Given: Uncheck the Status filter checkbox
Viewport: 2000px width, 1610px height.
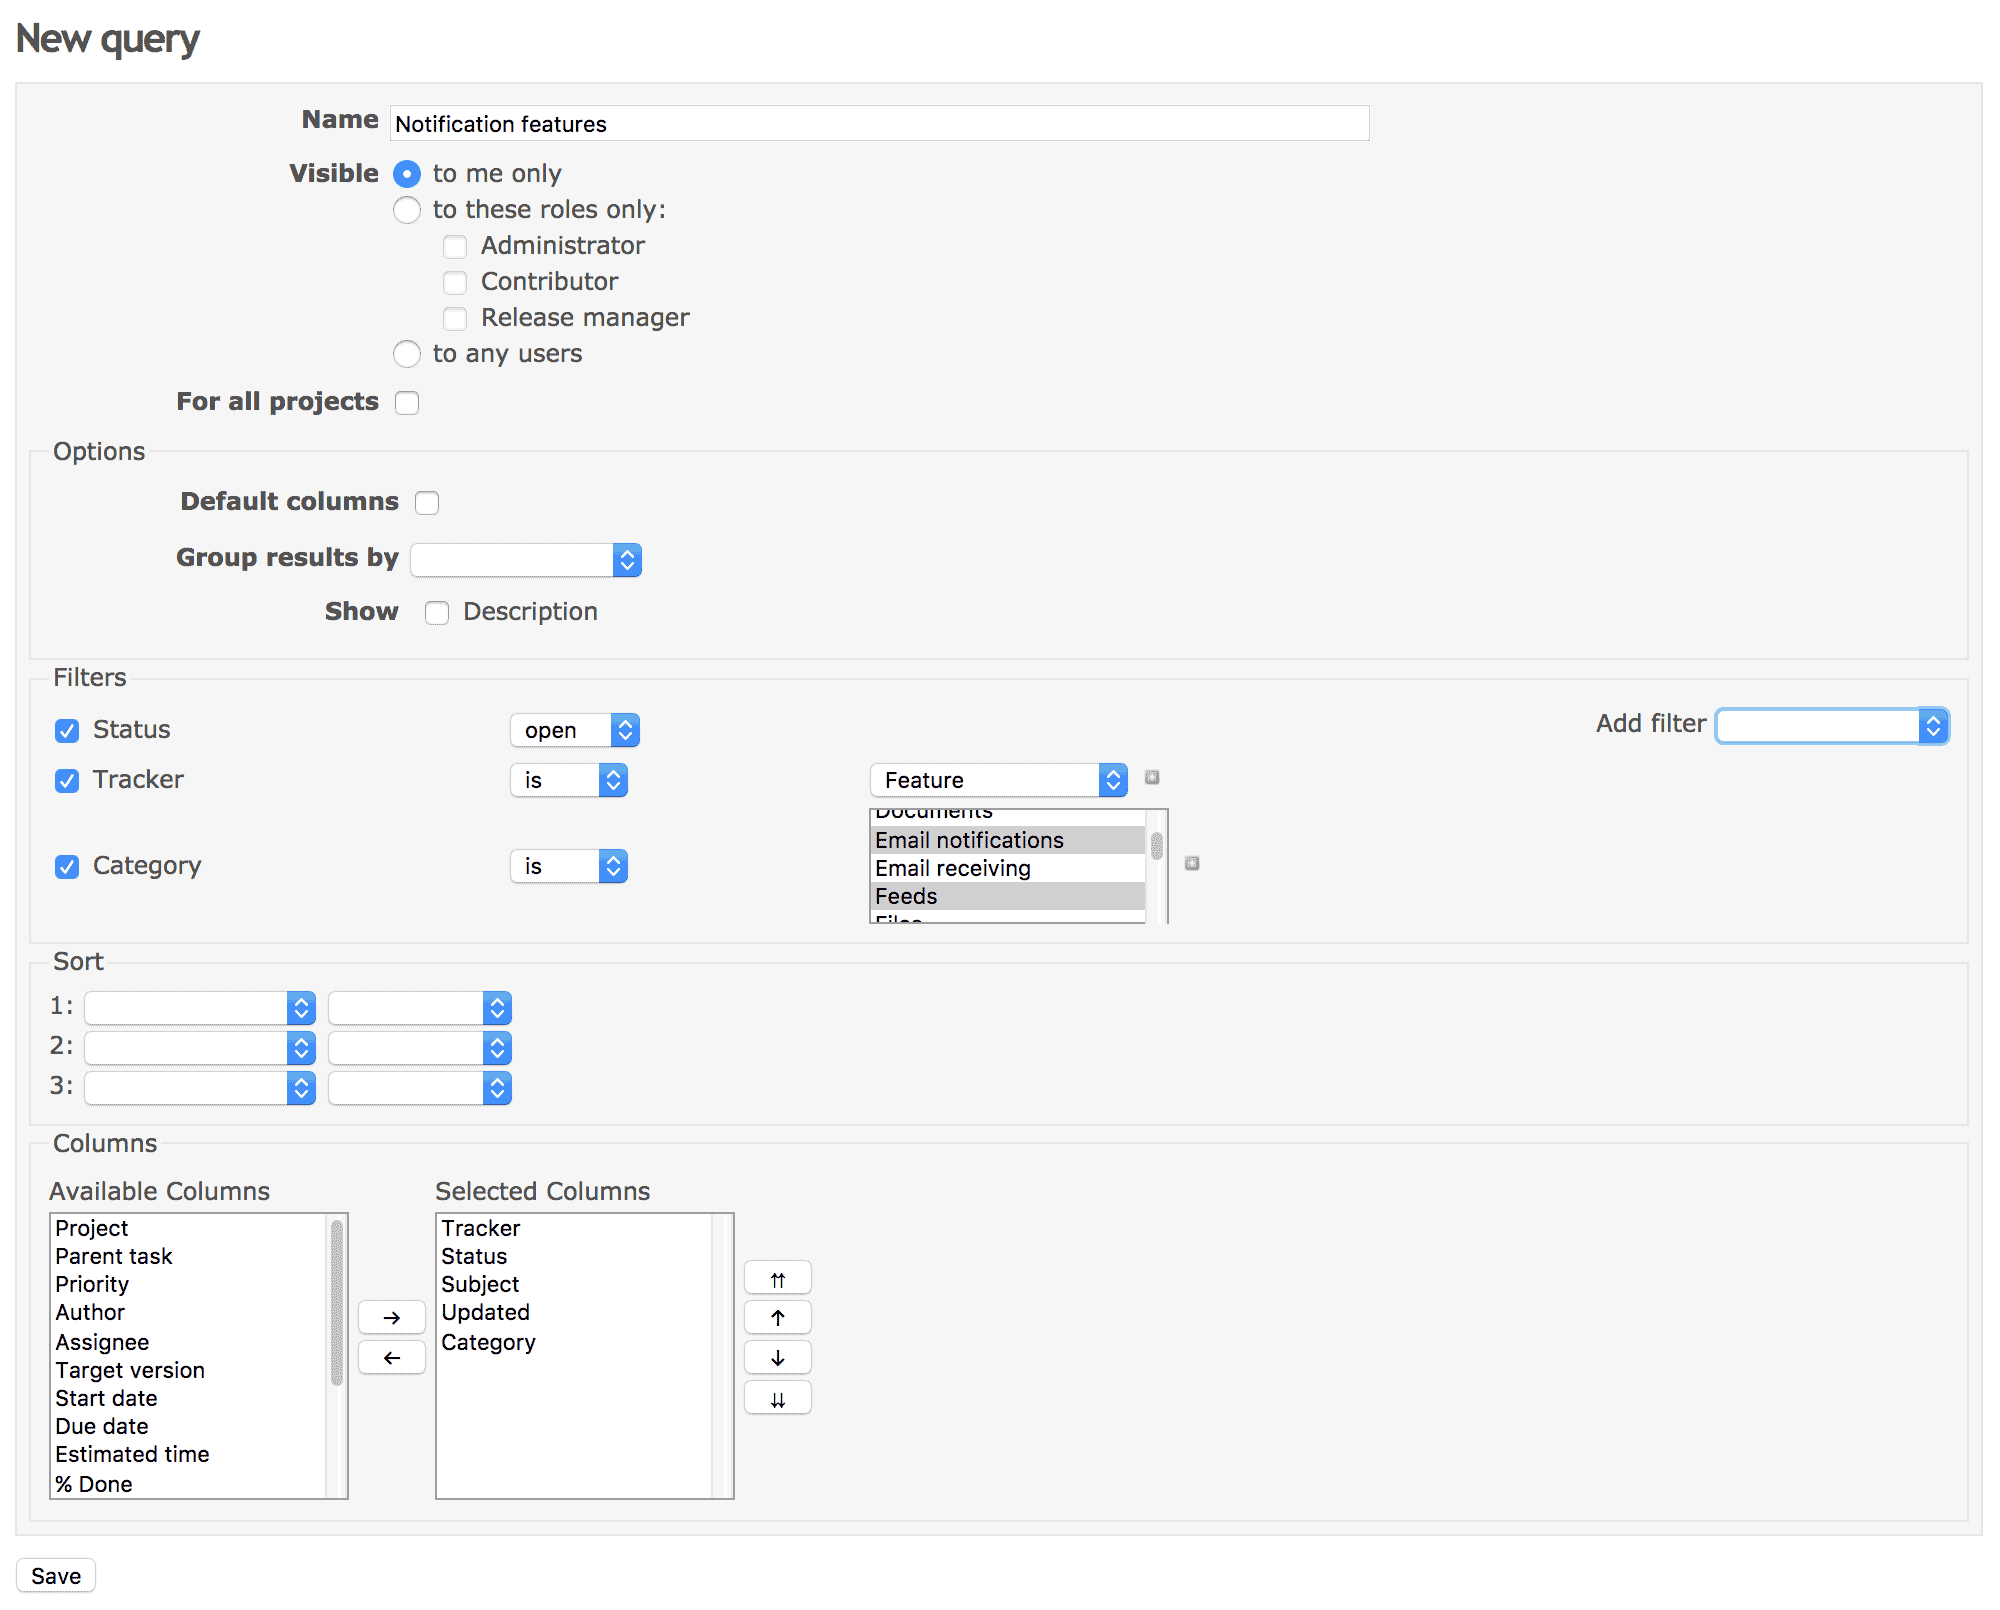Looking at the screenshot, I should [x=67, y=731].
